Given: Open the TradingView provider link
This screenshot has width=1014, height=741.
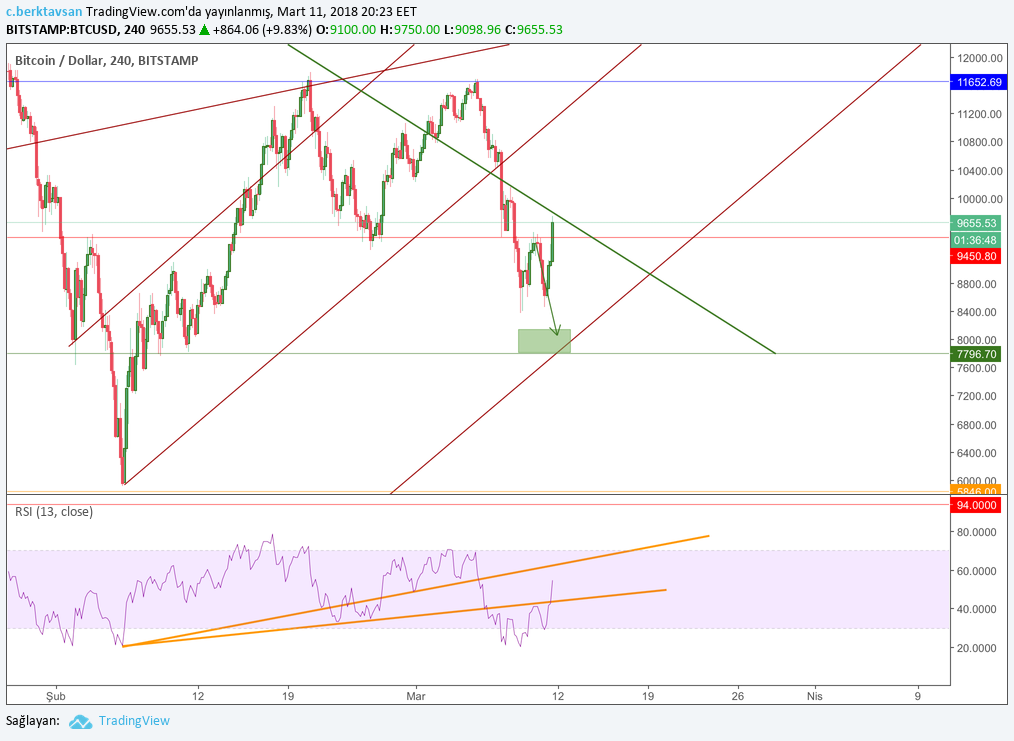Looking at the screenshot, I should coord(134,721).
